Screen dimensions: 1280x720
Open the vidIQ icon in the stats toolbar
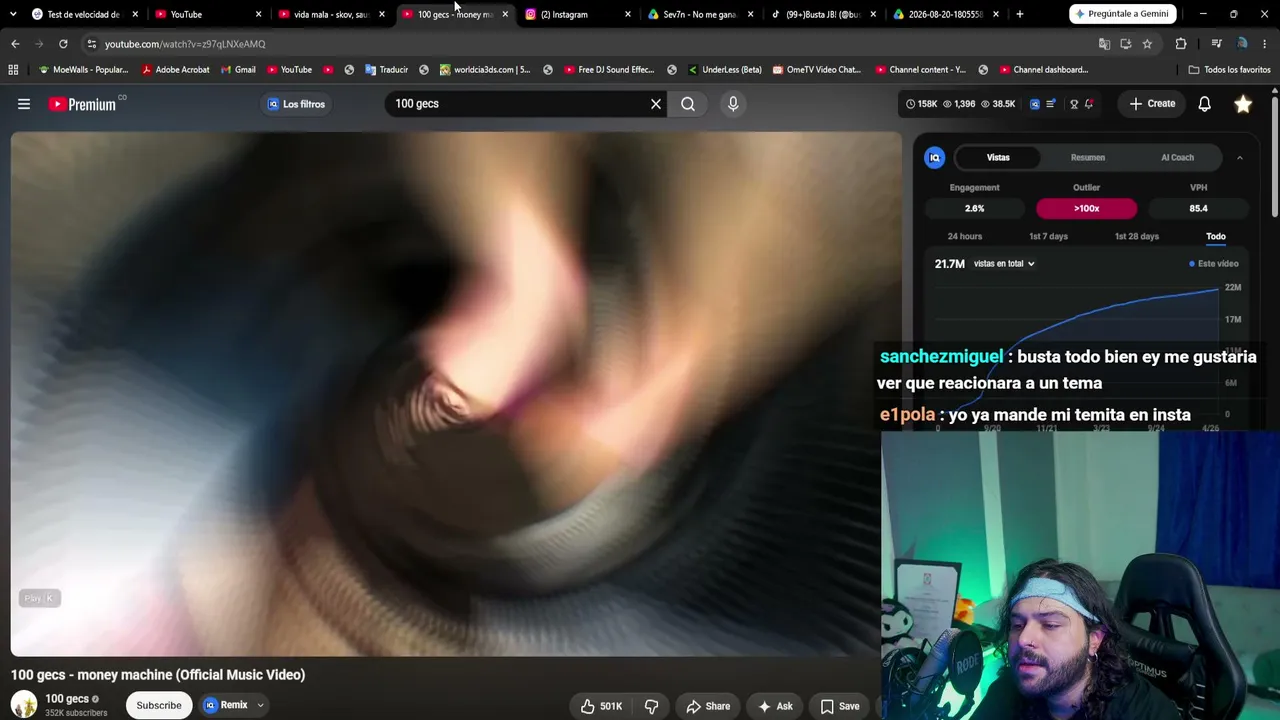point(1035,104)
